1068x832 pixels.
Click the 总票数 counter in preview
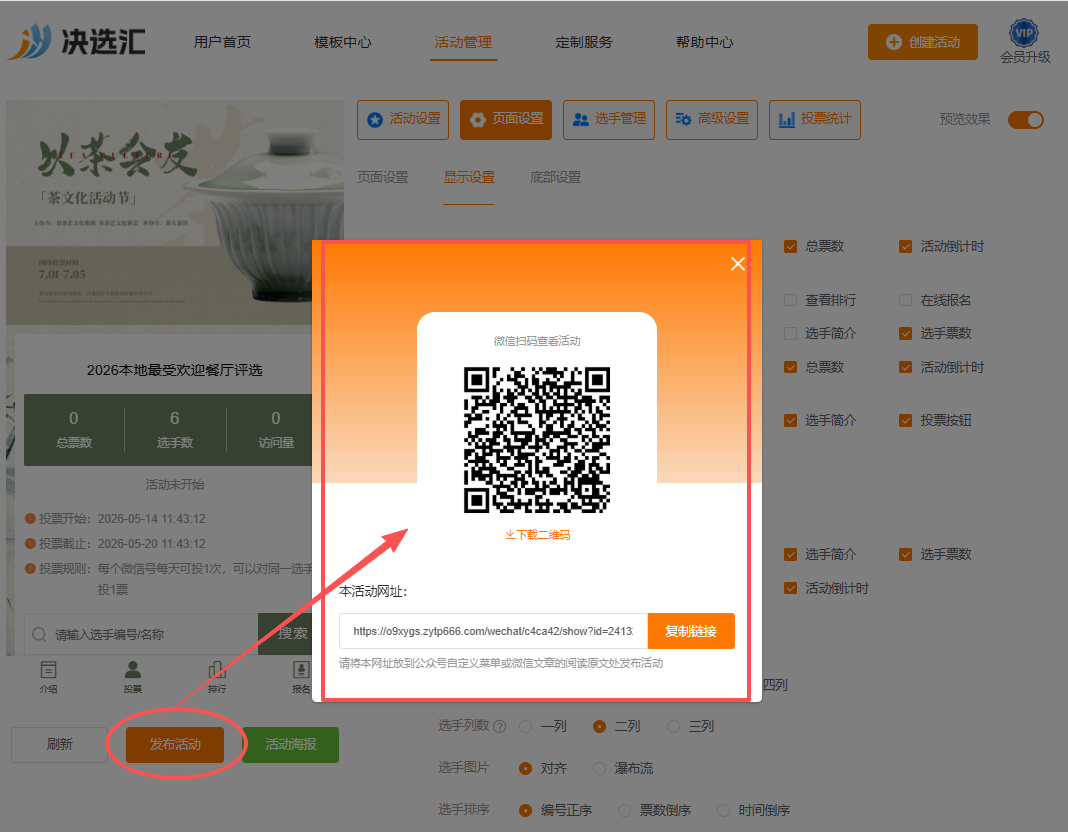click(x=74, y=430)
